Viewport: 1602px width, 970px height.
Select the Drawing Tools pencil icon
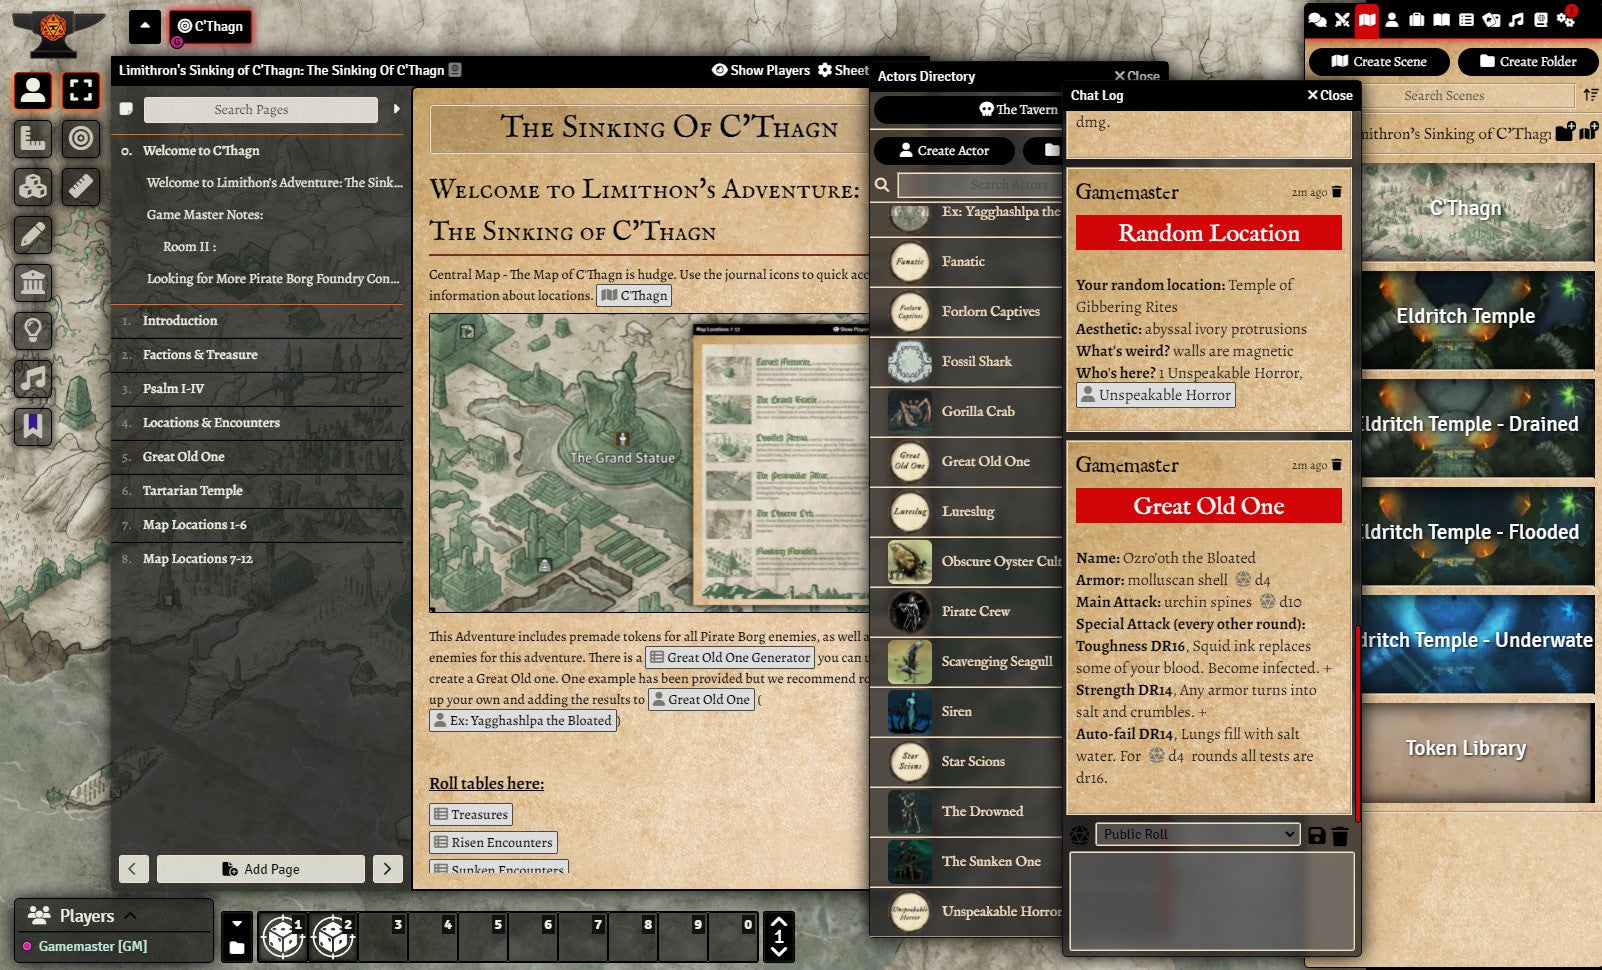tap(33, 235)
